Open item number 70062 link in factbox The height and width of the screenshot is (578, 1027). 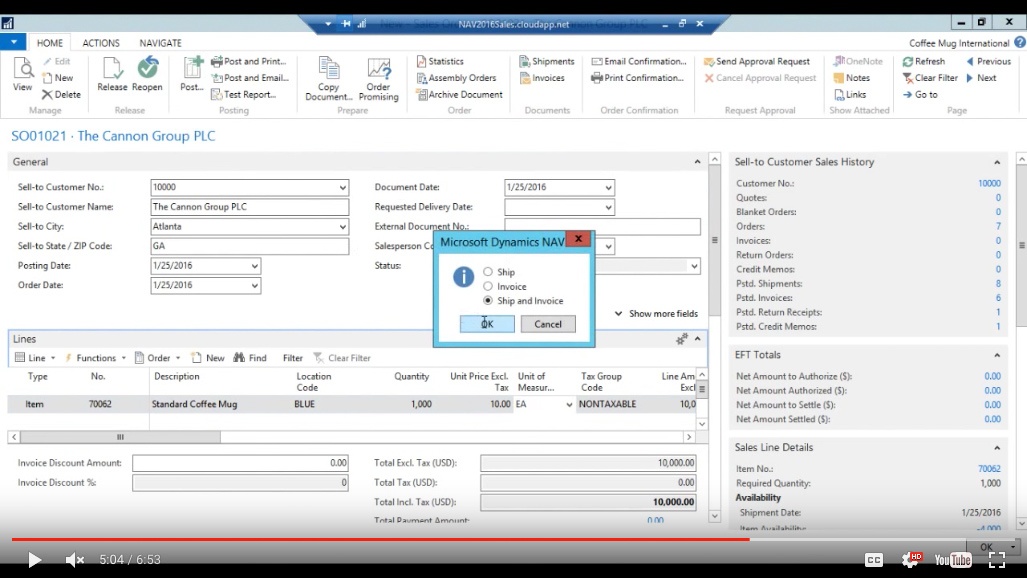coord(989,469)
